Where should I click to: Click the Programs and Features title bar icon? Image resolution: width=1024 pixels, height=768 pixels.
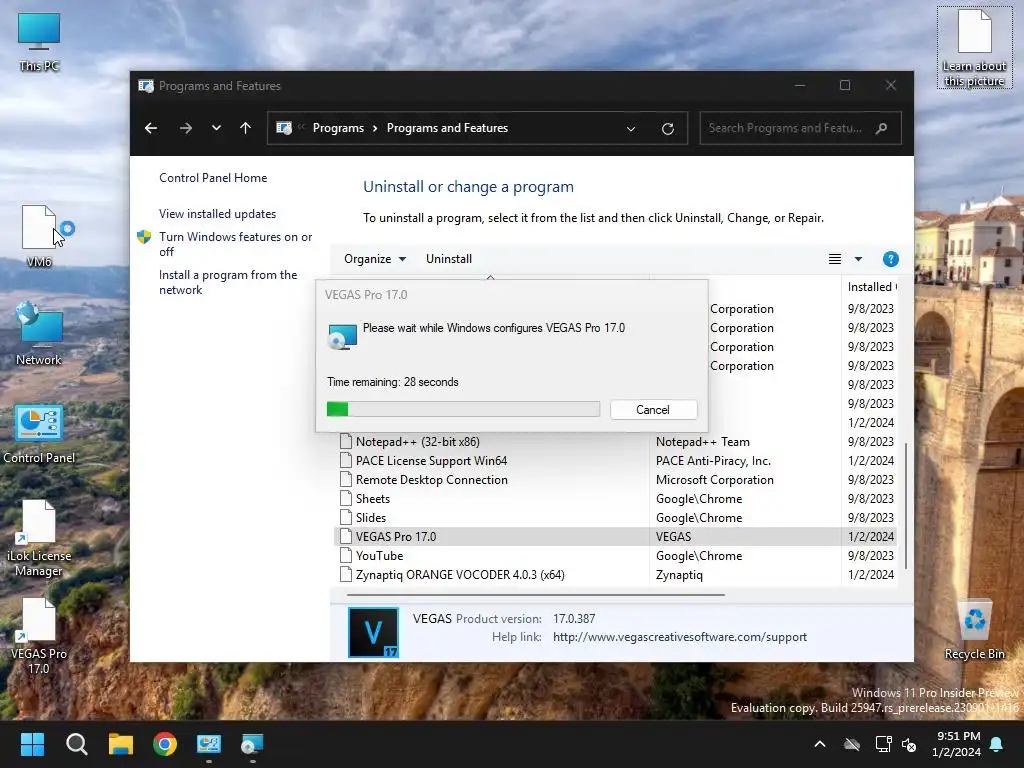pos(146,86)
